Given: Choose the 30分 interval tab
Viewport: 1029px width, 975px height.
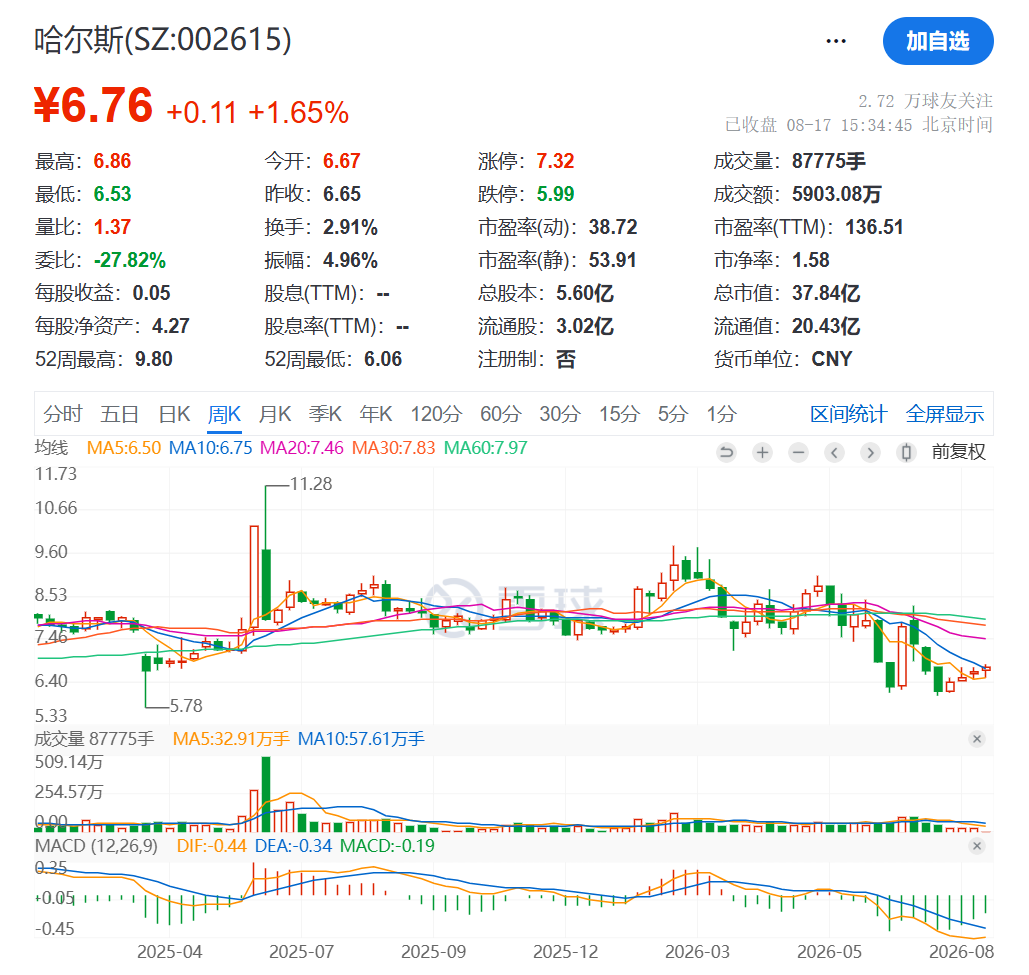Looking at the screenshot, I should (560, 415).
